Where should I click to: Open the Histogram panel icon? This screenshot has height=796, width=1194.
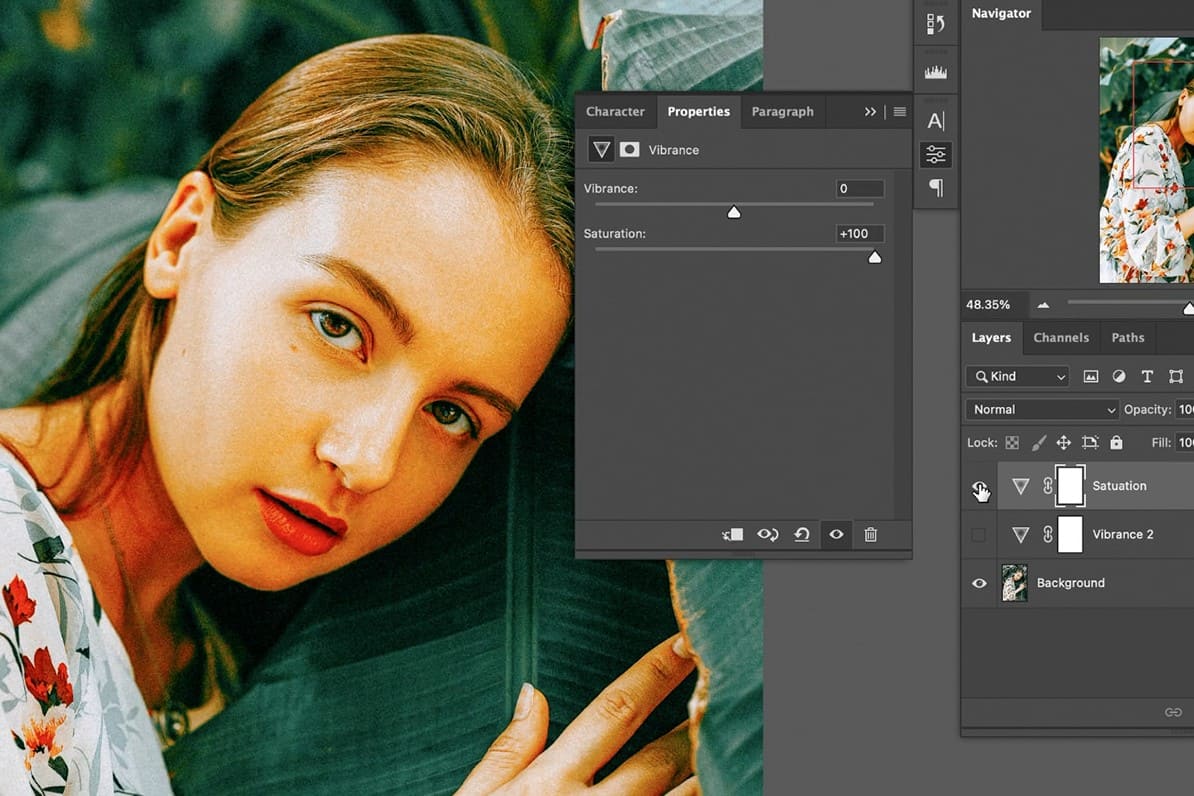pyautogui.click(x=936, y=72)
